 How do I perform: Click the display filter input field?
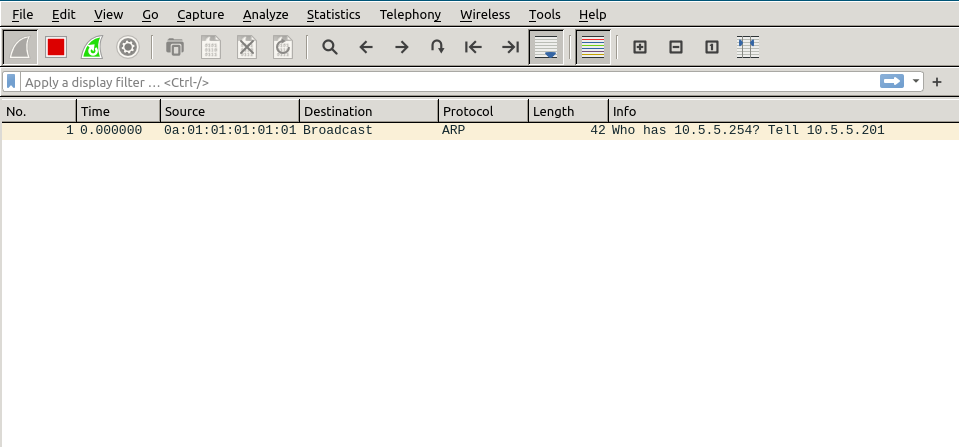tap(440, 81)
